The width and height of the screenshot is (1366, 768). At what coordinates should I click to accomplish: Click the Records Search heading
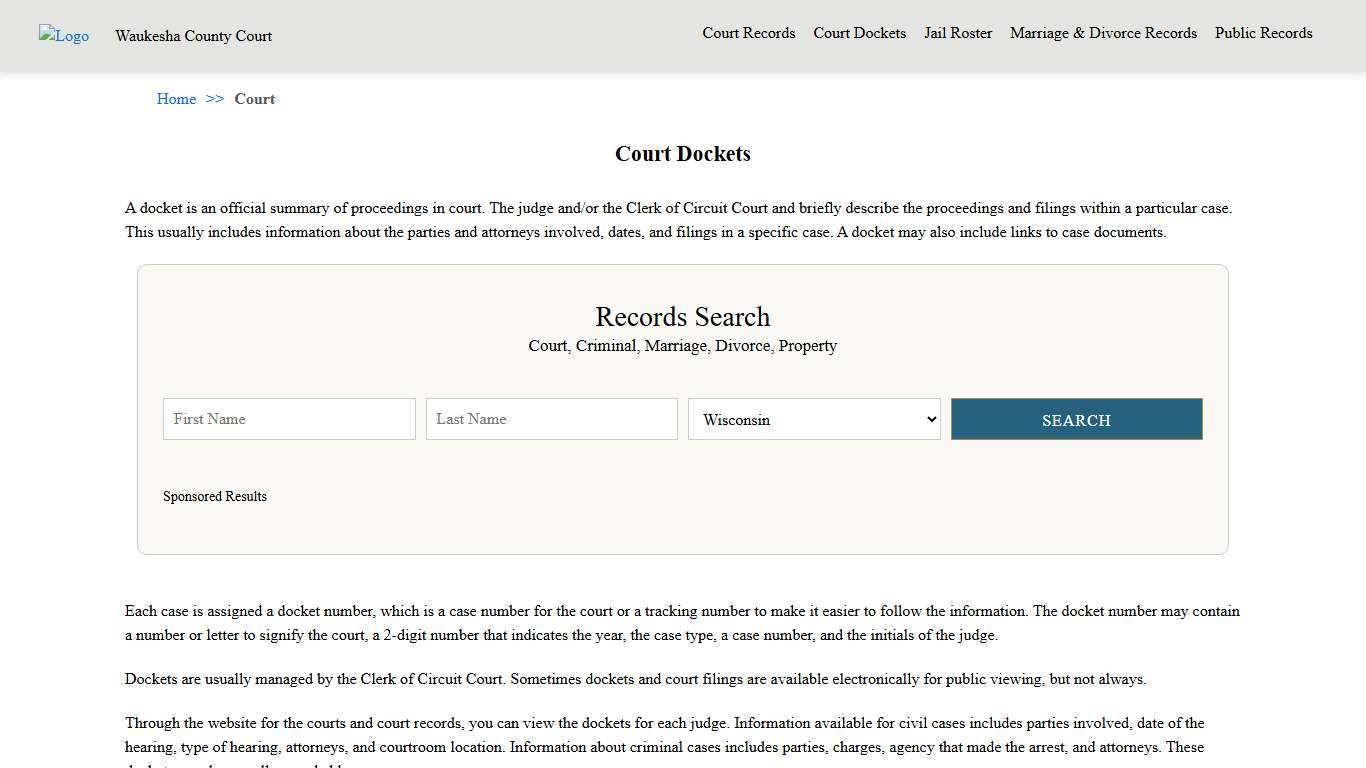[682, 317]
